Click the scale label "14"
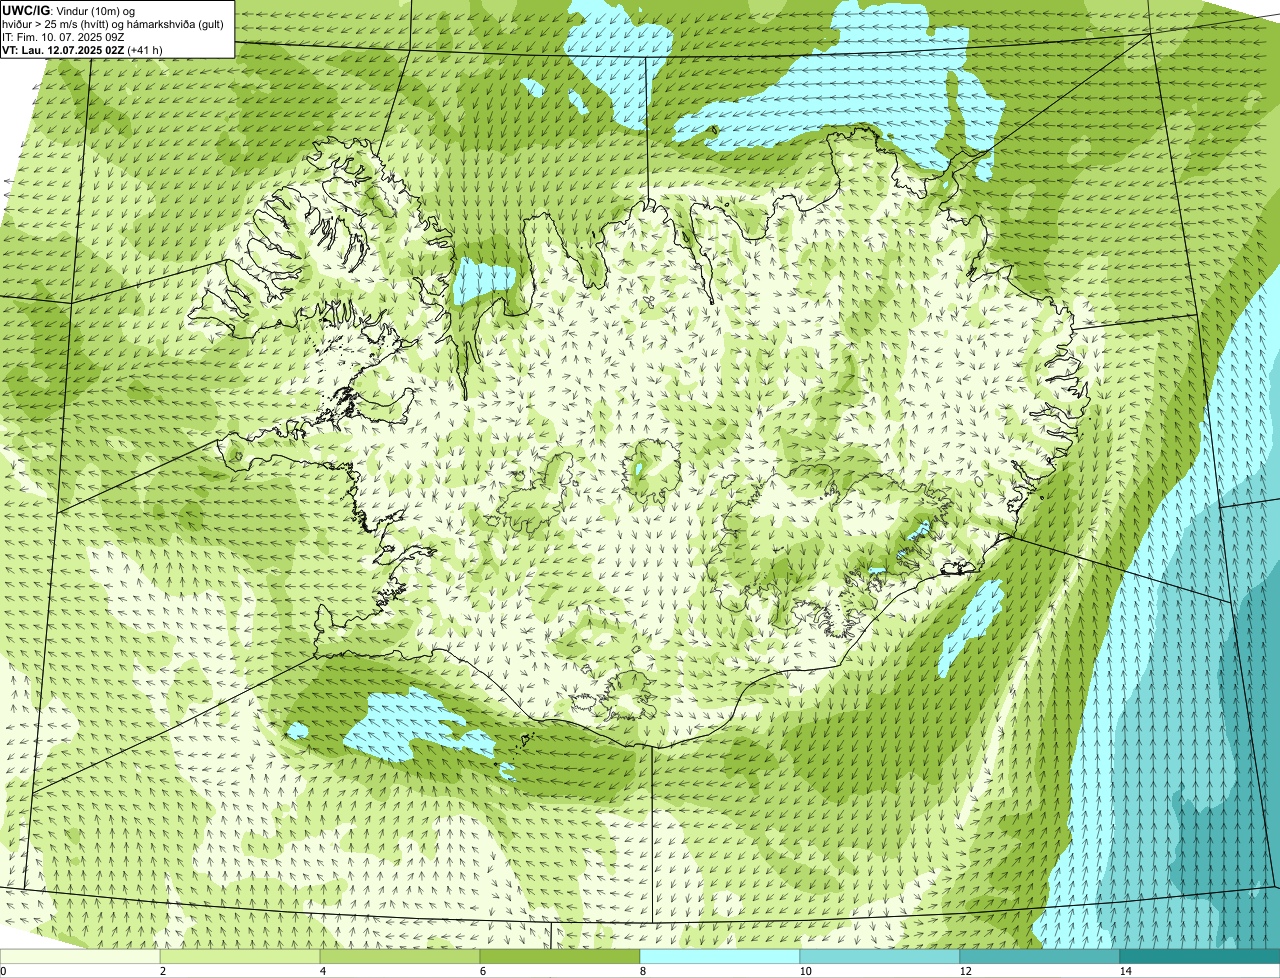Image resolution: width=1280 pixels, height=978 pixels. (x=1125, y=971)
